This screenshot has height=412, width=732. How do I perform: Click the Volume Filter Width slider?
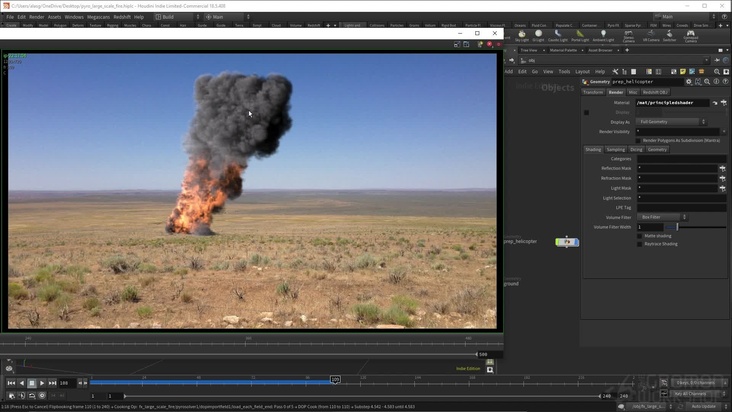697,227
